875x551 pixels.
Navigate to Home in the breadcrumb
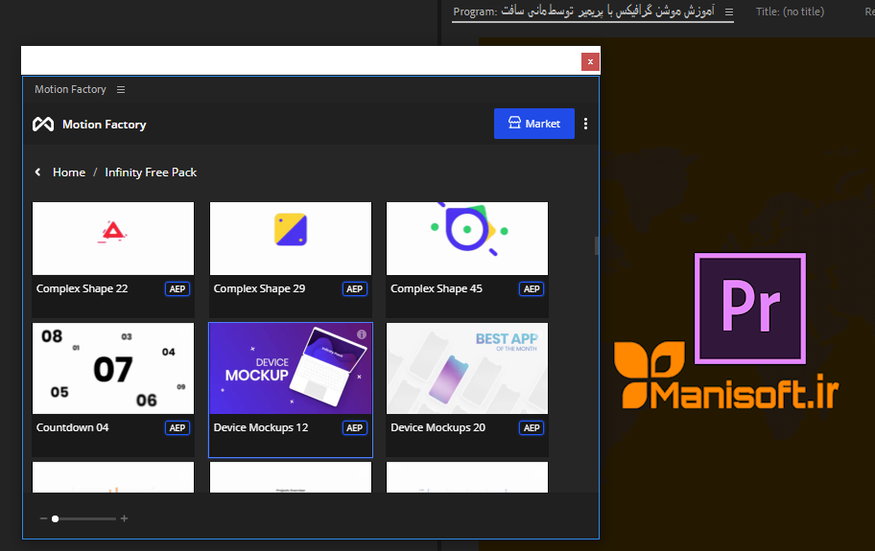click(x=69, y=172)
